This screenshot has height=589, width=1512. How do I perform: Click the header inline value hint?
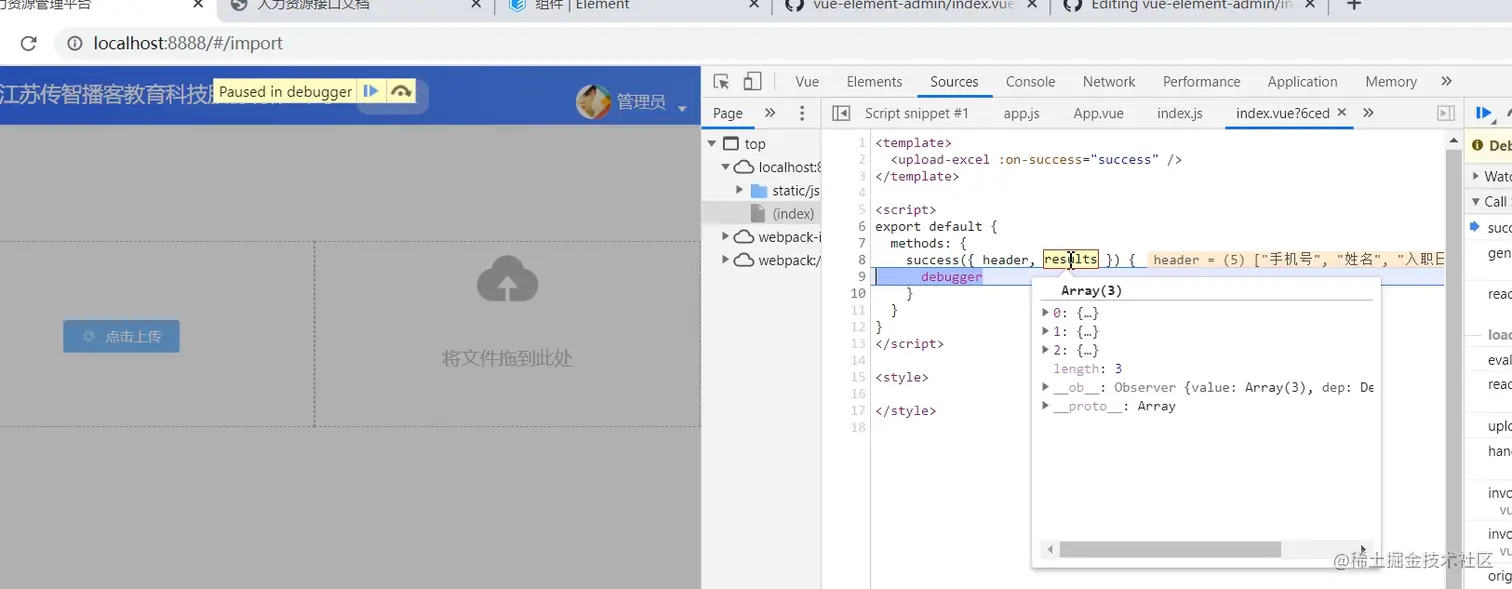pyautogui.click(x=1297, y=260)
